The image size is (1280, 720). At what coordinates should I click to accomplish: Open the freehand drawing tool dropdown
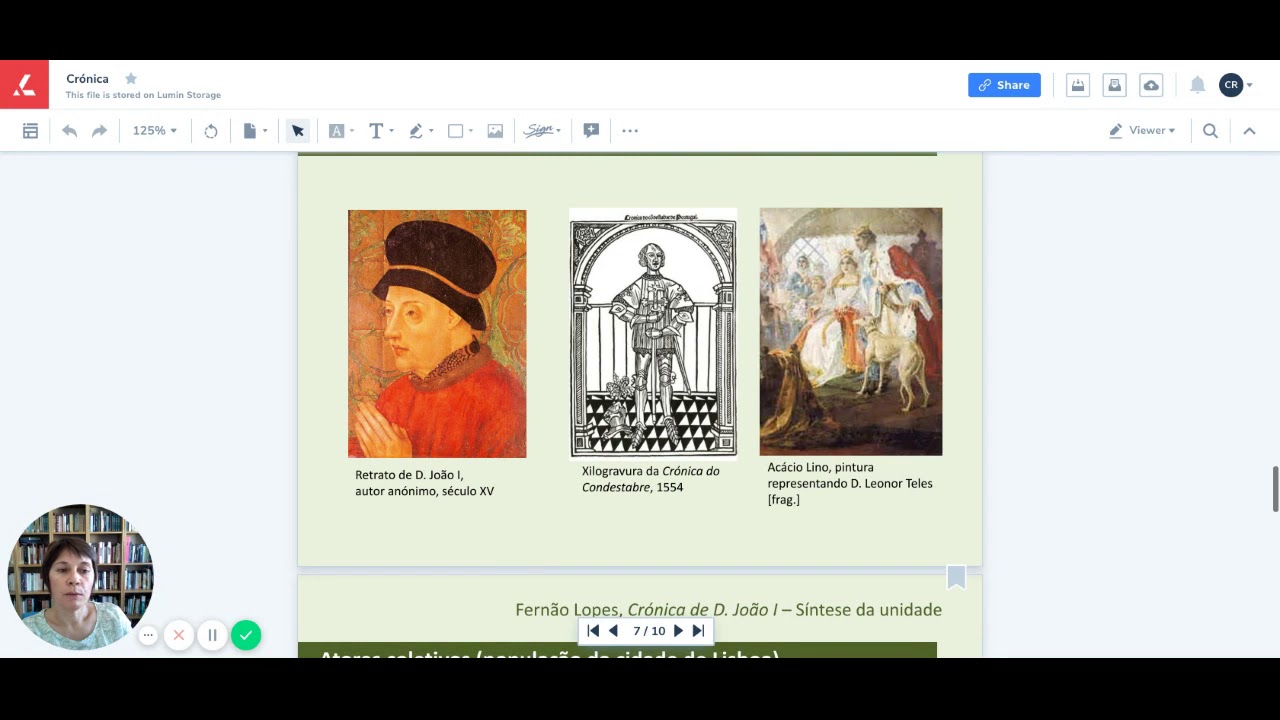click(421, 131)
